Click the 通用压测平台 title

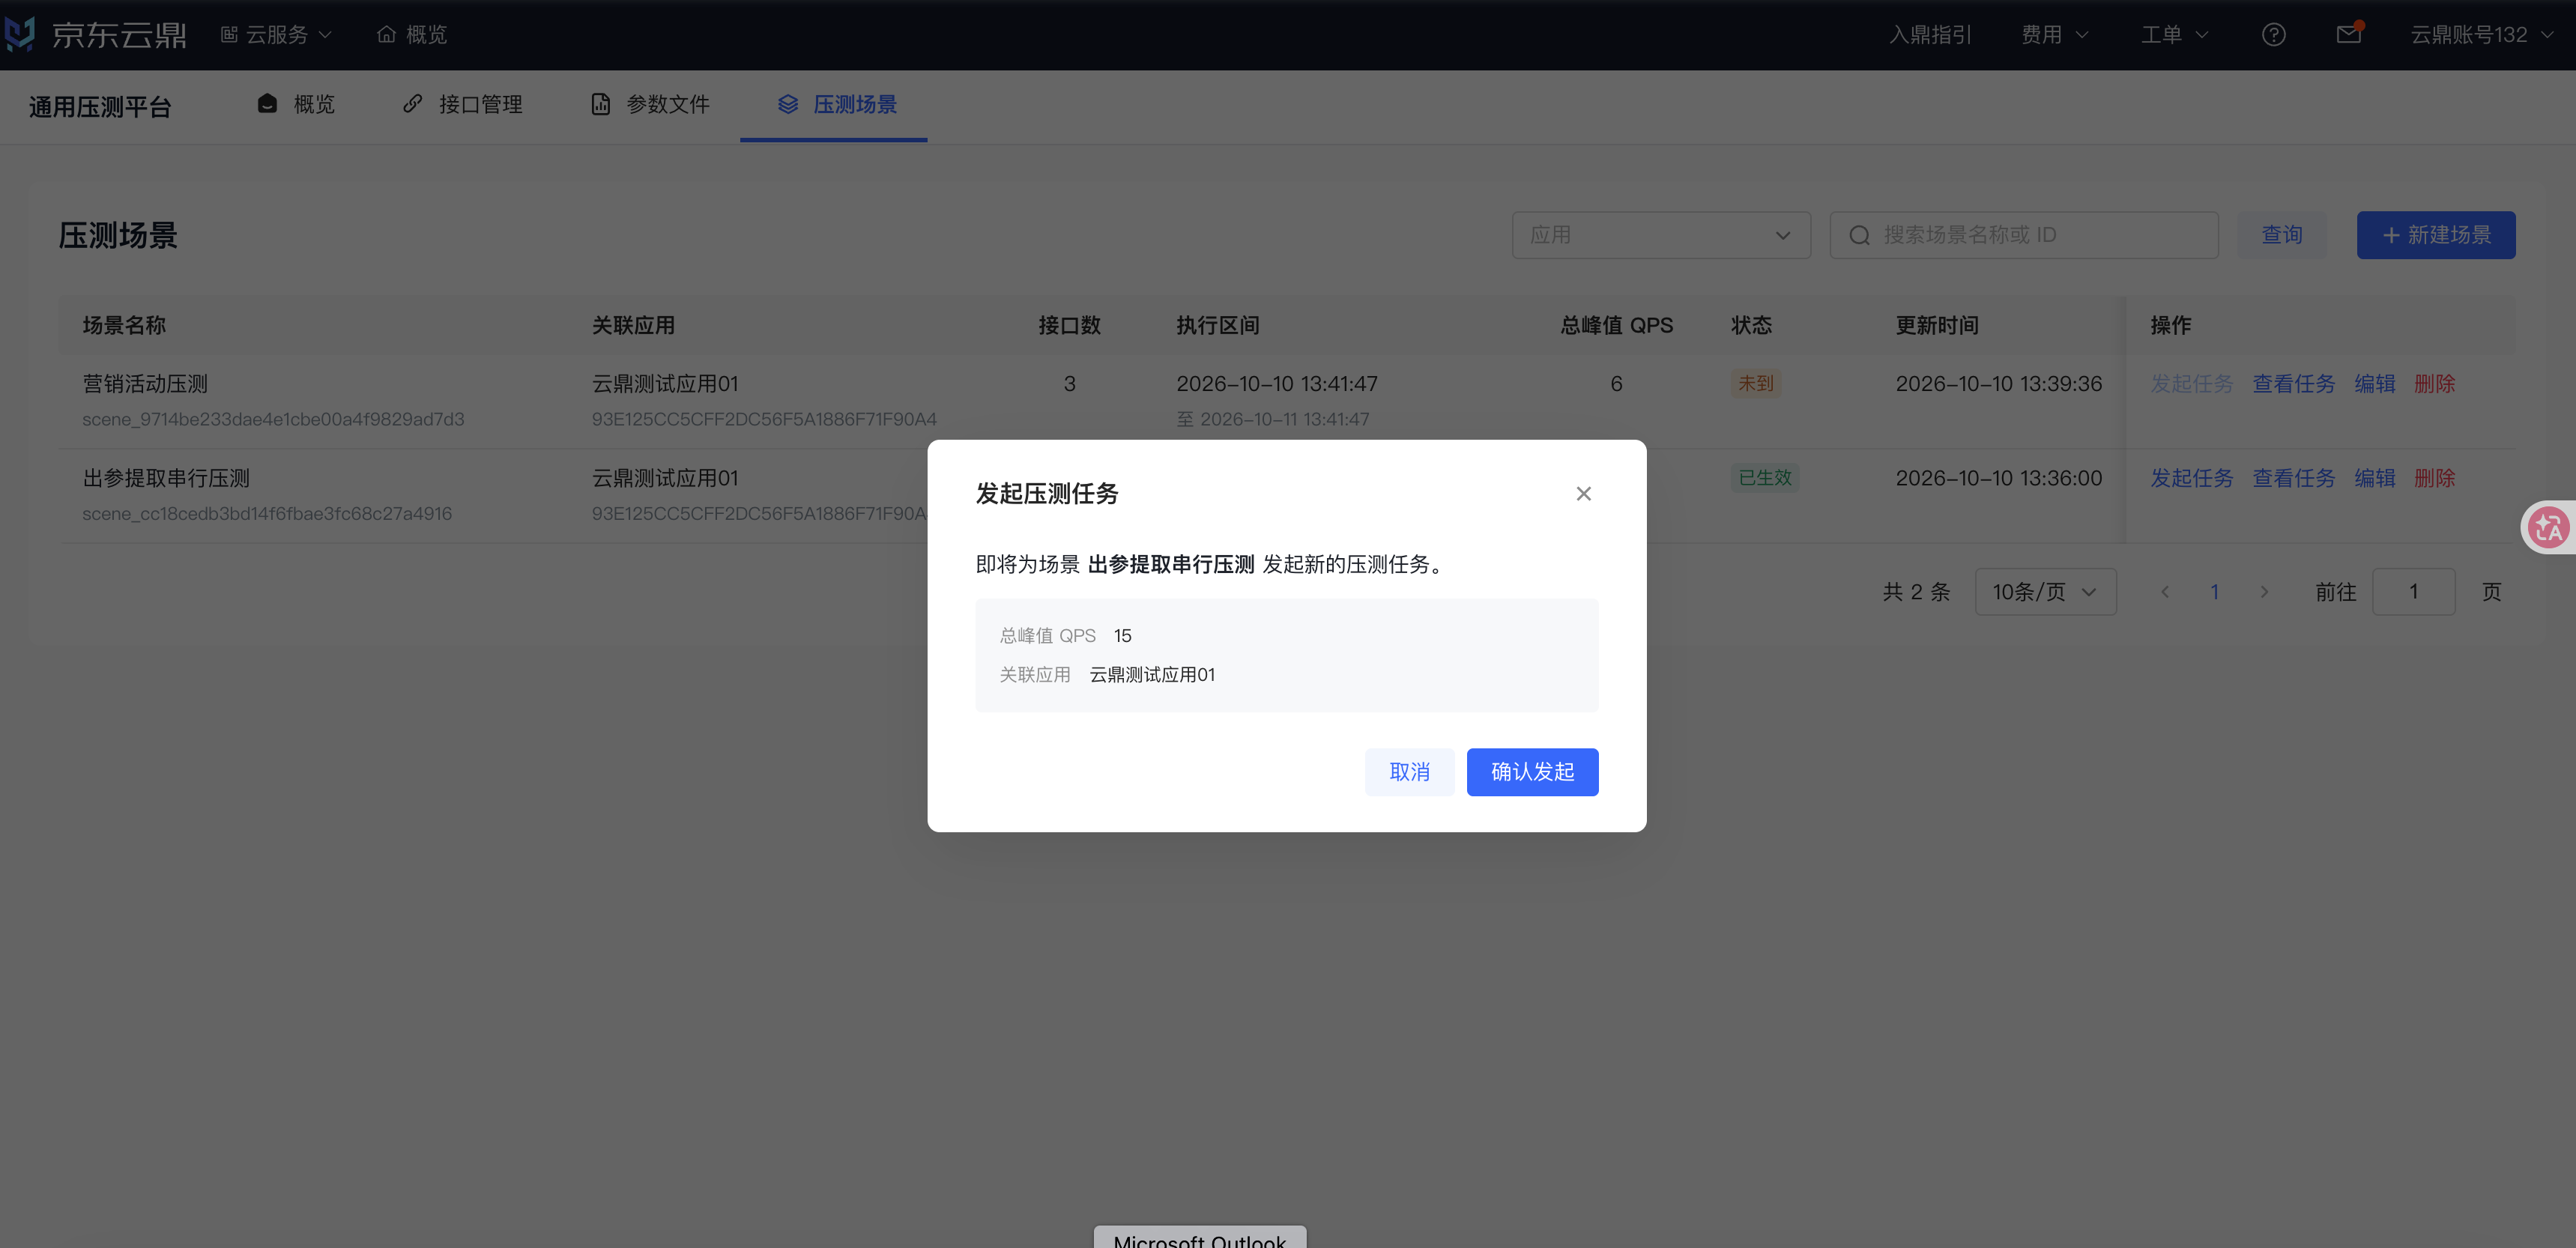tap(100, 107)
